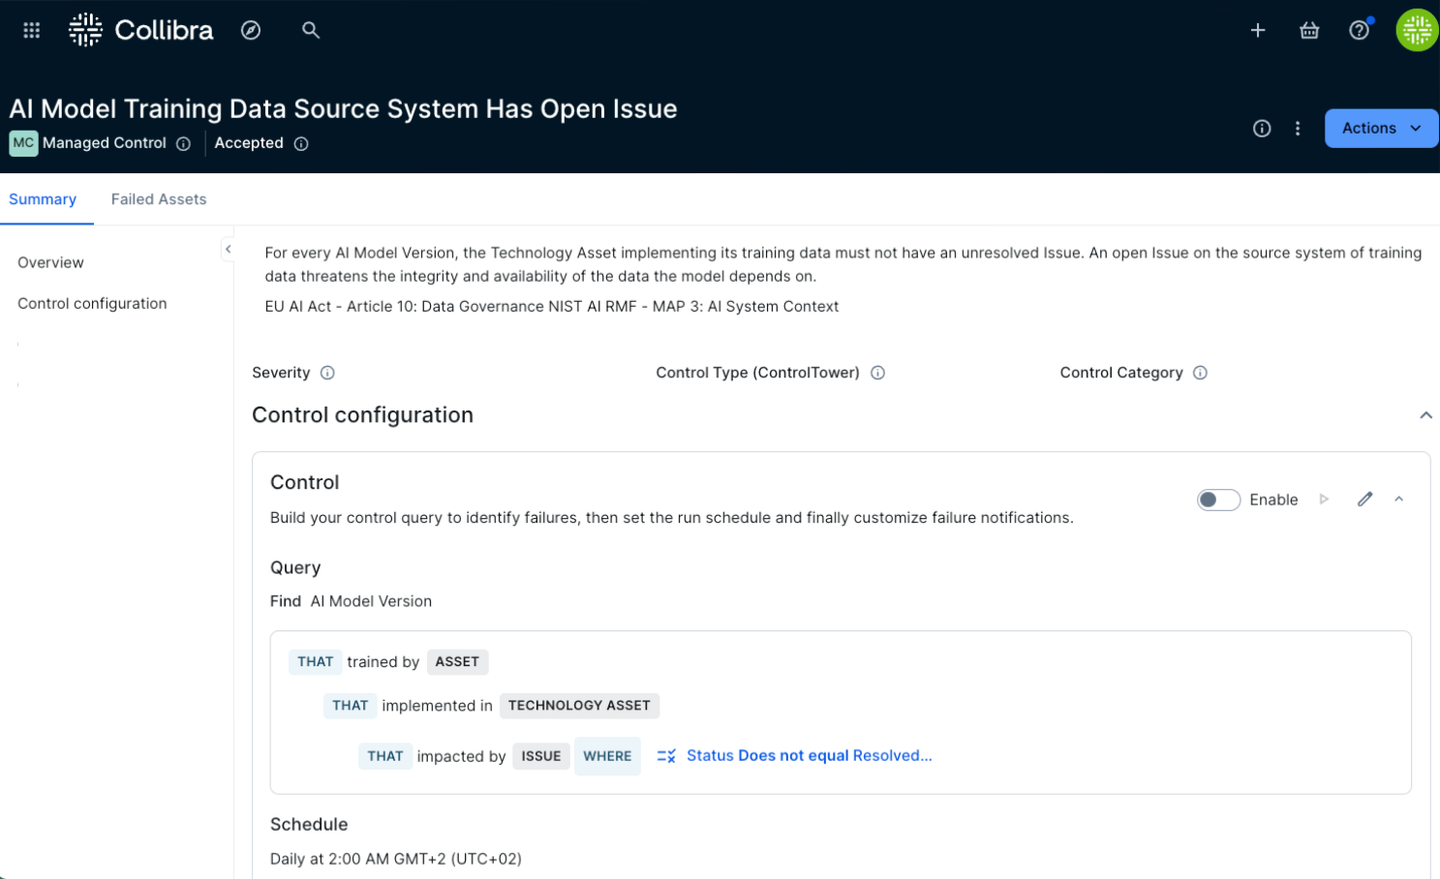
Task: Switch to the Failed Assets tab
Action: click(159, 199)
